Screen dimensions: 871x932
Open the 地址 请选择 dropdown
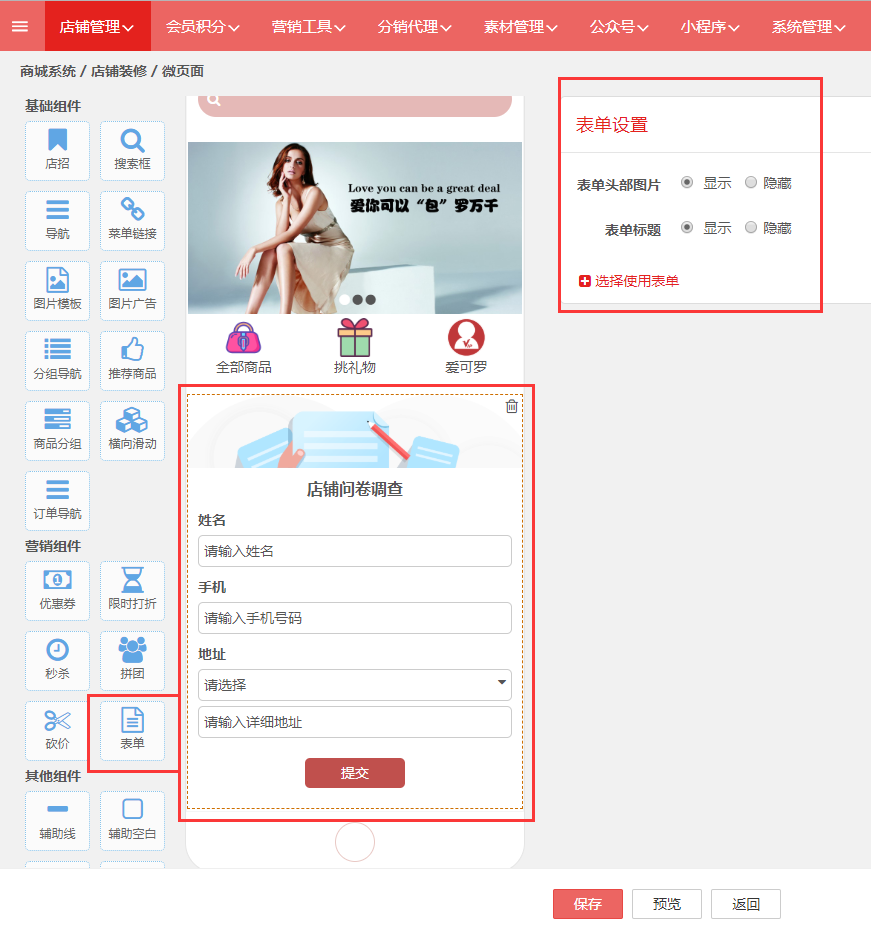pyautogui.click(x=355, y=685)
